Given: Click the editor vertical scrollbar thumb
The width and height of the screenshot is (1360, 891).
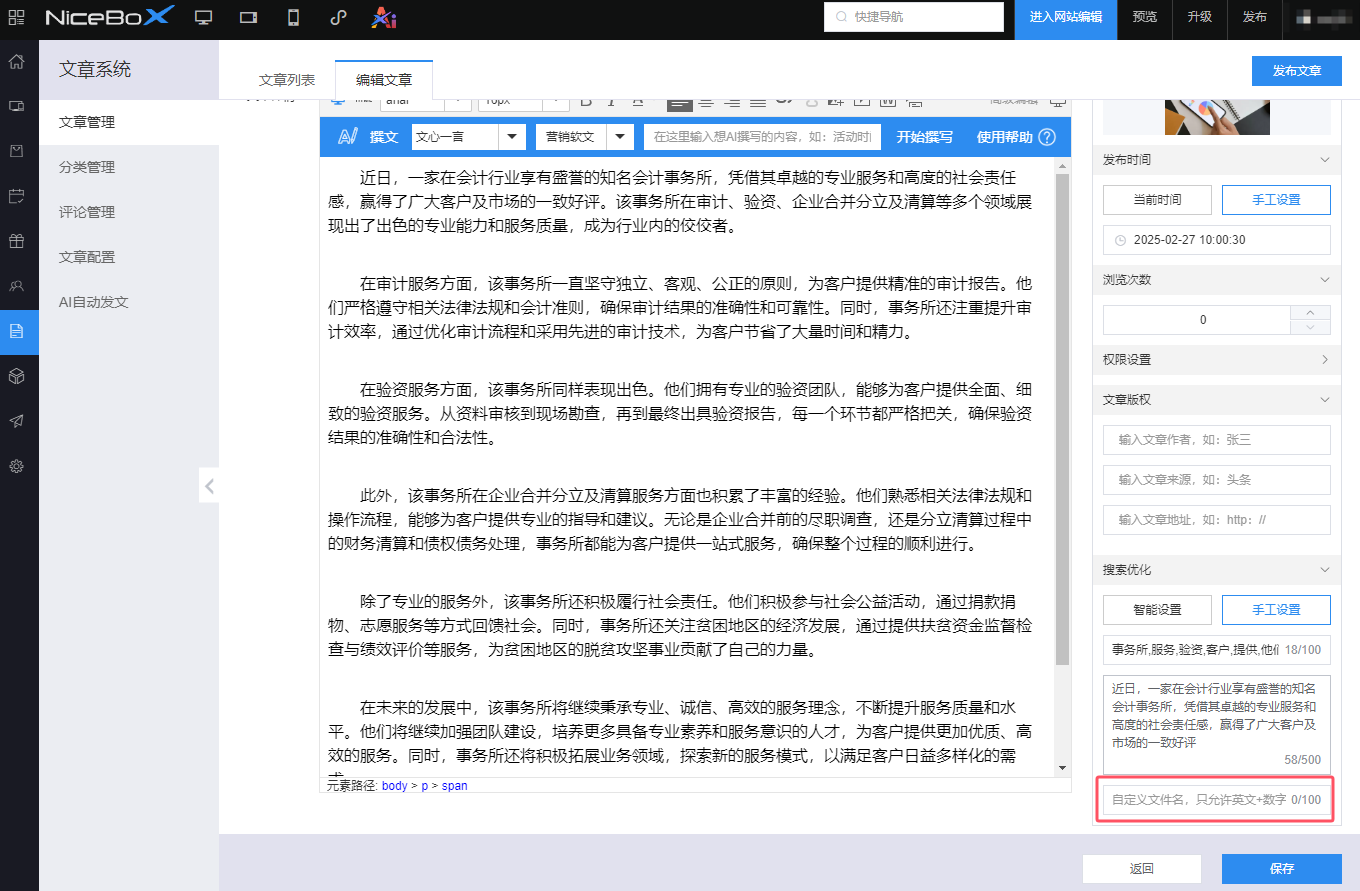Looking at the screenshot, I should click(x=1063, y=421).
